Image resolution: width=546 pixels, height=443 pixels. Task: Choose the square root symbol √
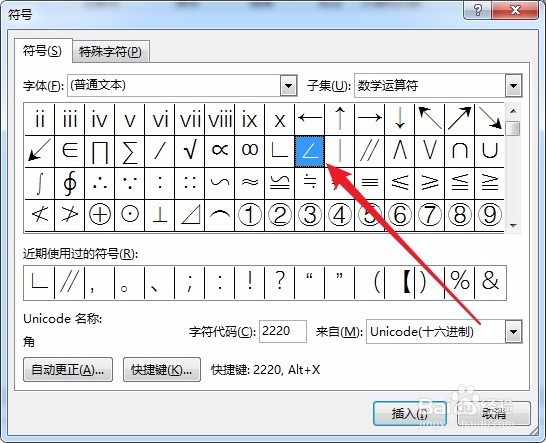click(x=190, y=151)
